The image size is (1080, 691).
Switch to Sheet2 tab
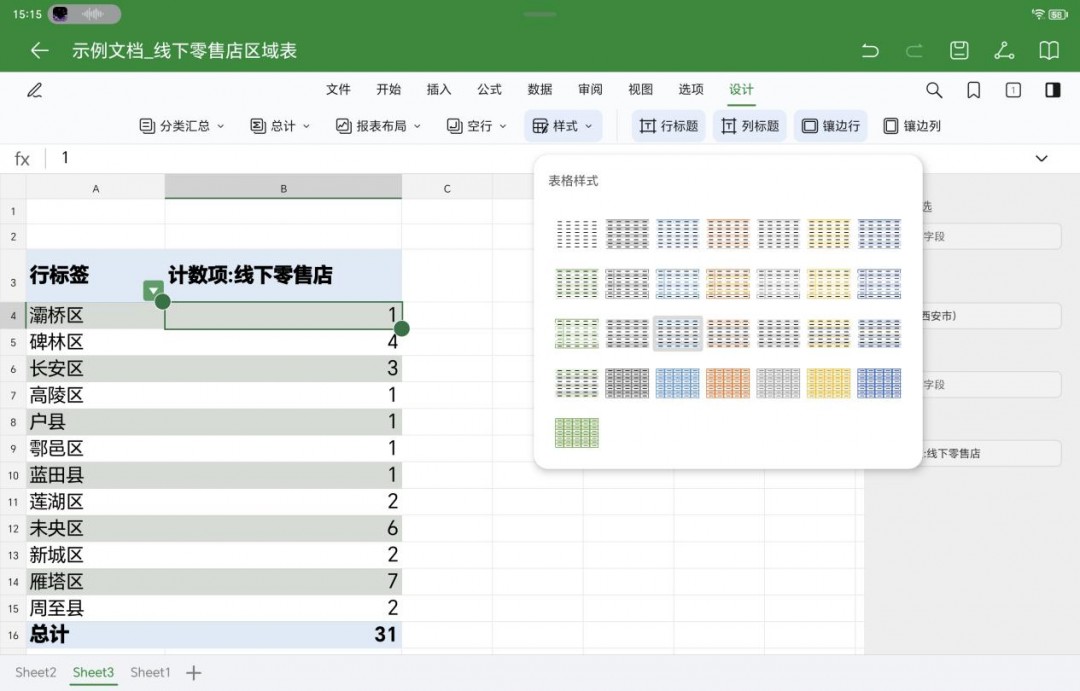click(x=35, y=672)
